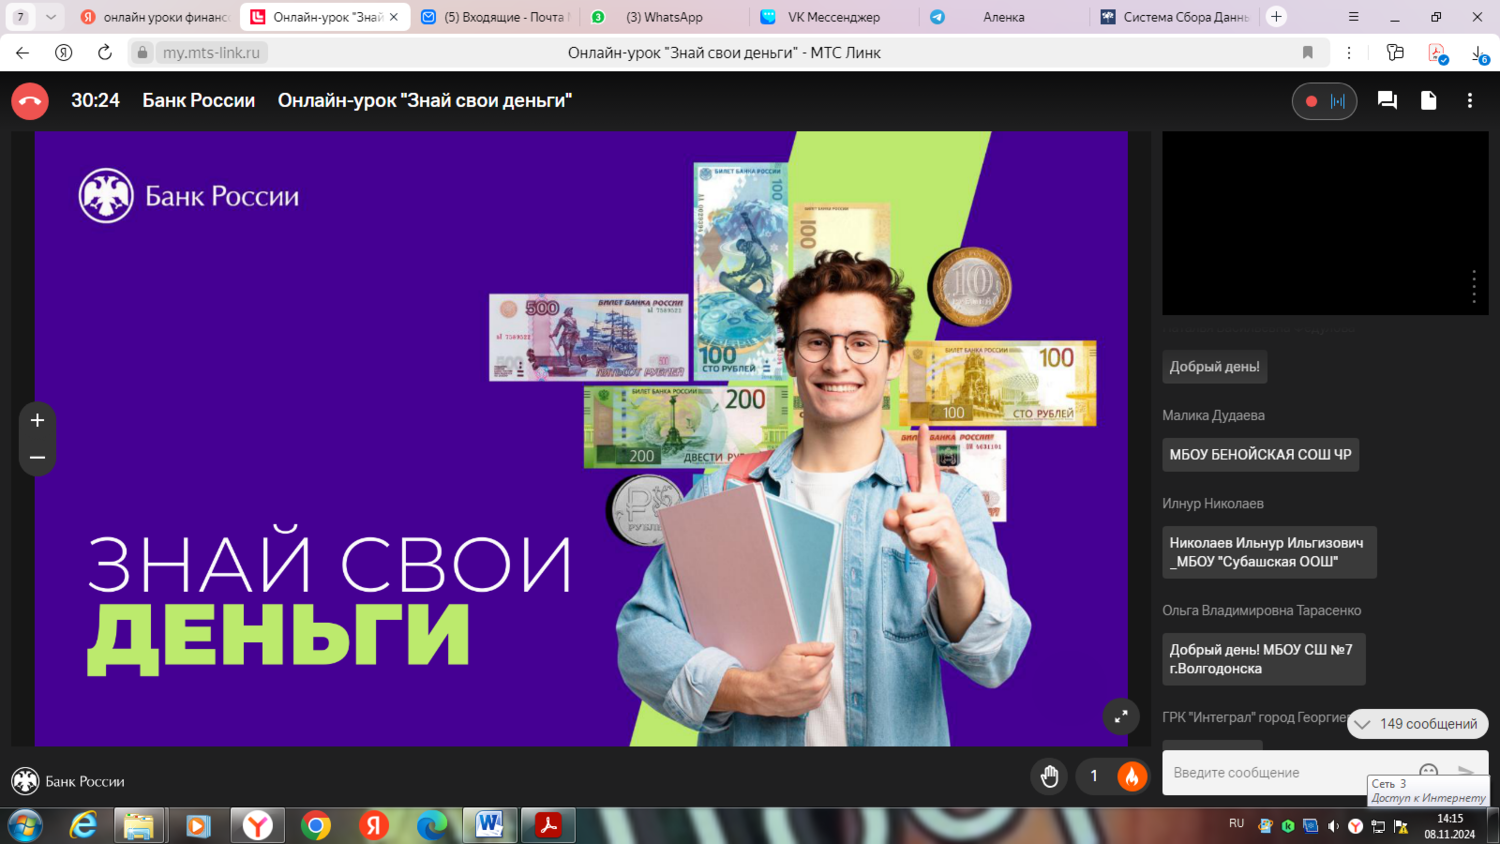This screenshot has width=1500, height=844.
Task: Click the 'Добрый день!' chat message
Action: [x=1214, y=367]
